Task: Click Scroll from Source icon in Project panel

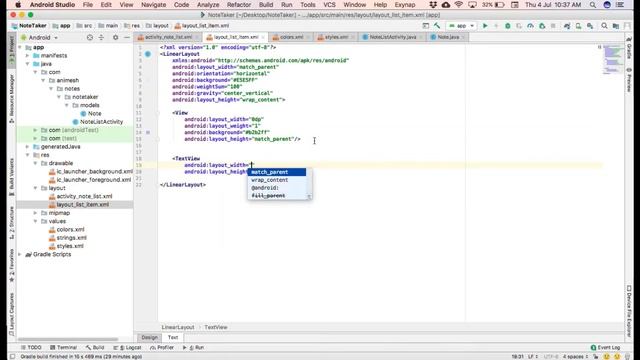Action: (x=90, y=38)
